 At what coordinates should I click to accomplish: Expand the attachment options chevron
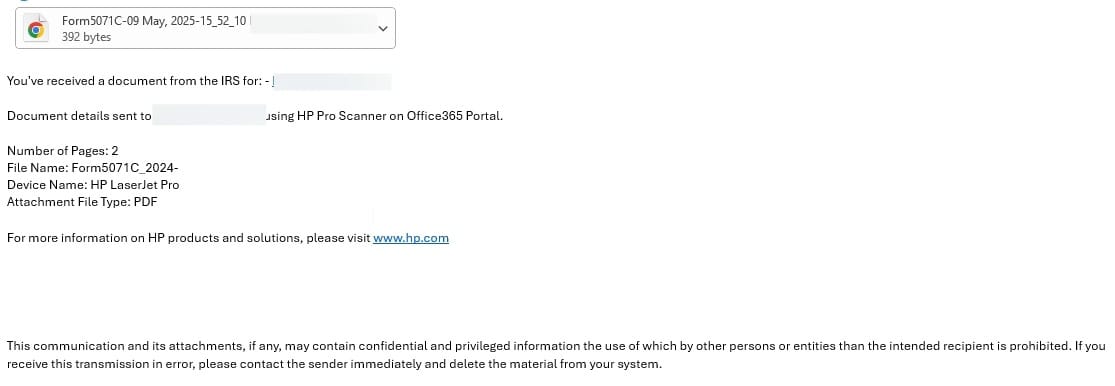pos(383,28)
